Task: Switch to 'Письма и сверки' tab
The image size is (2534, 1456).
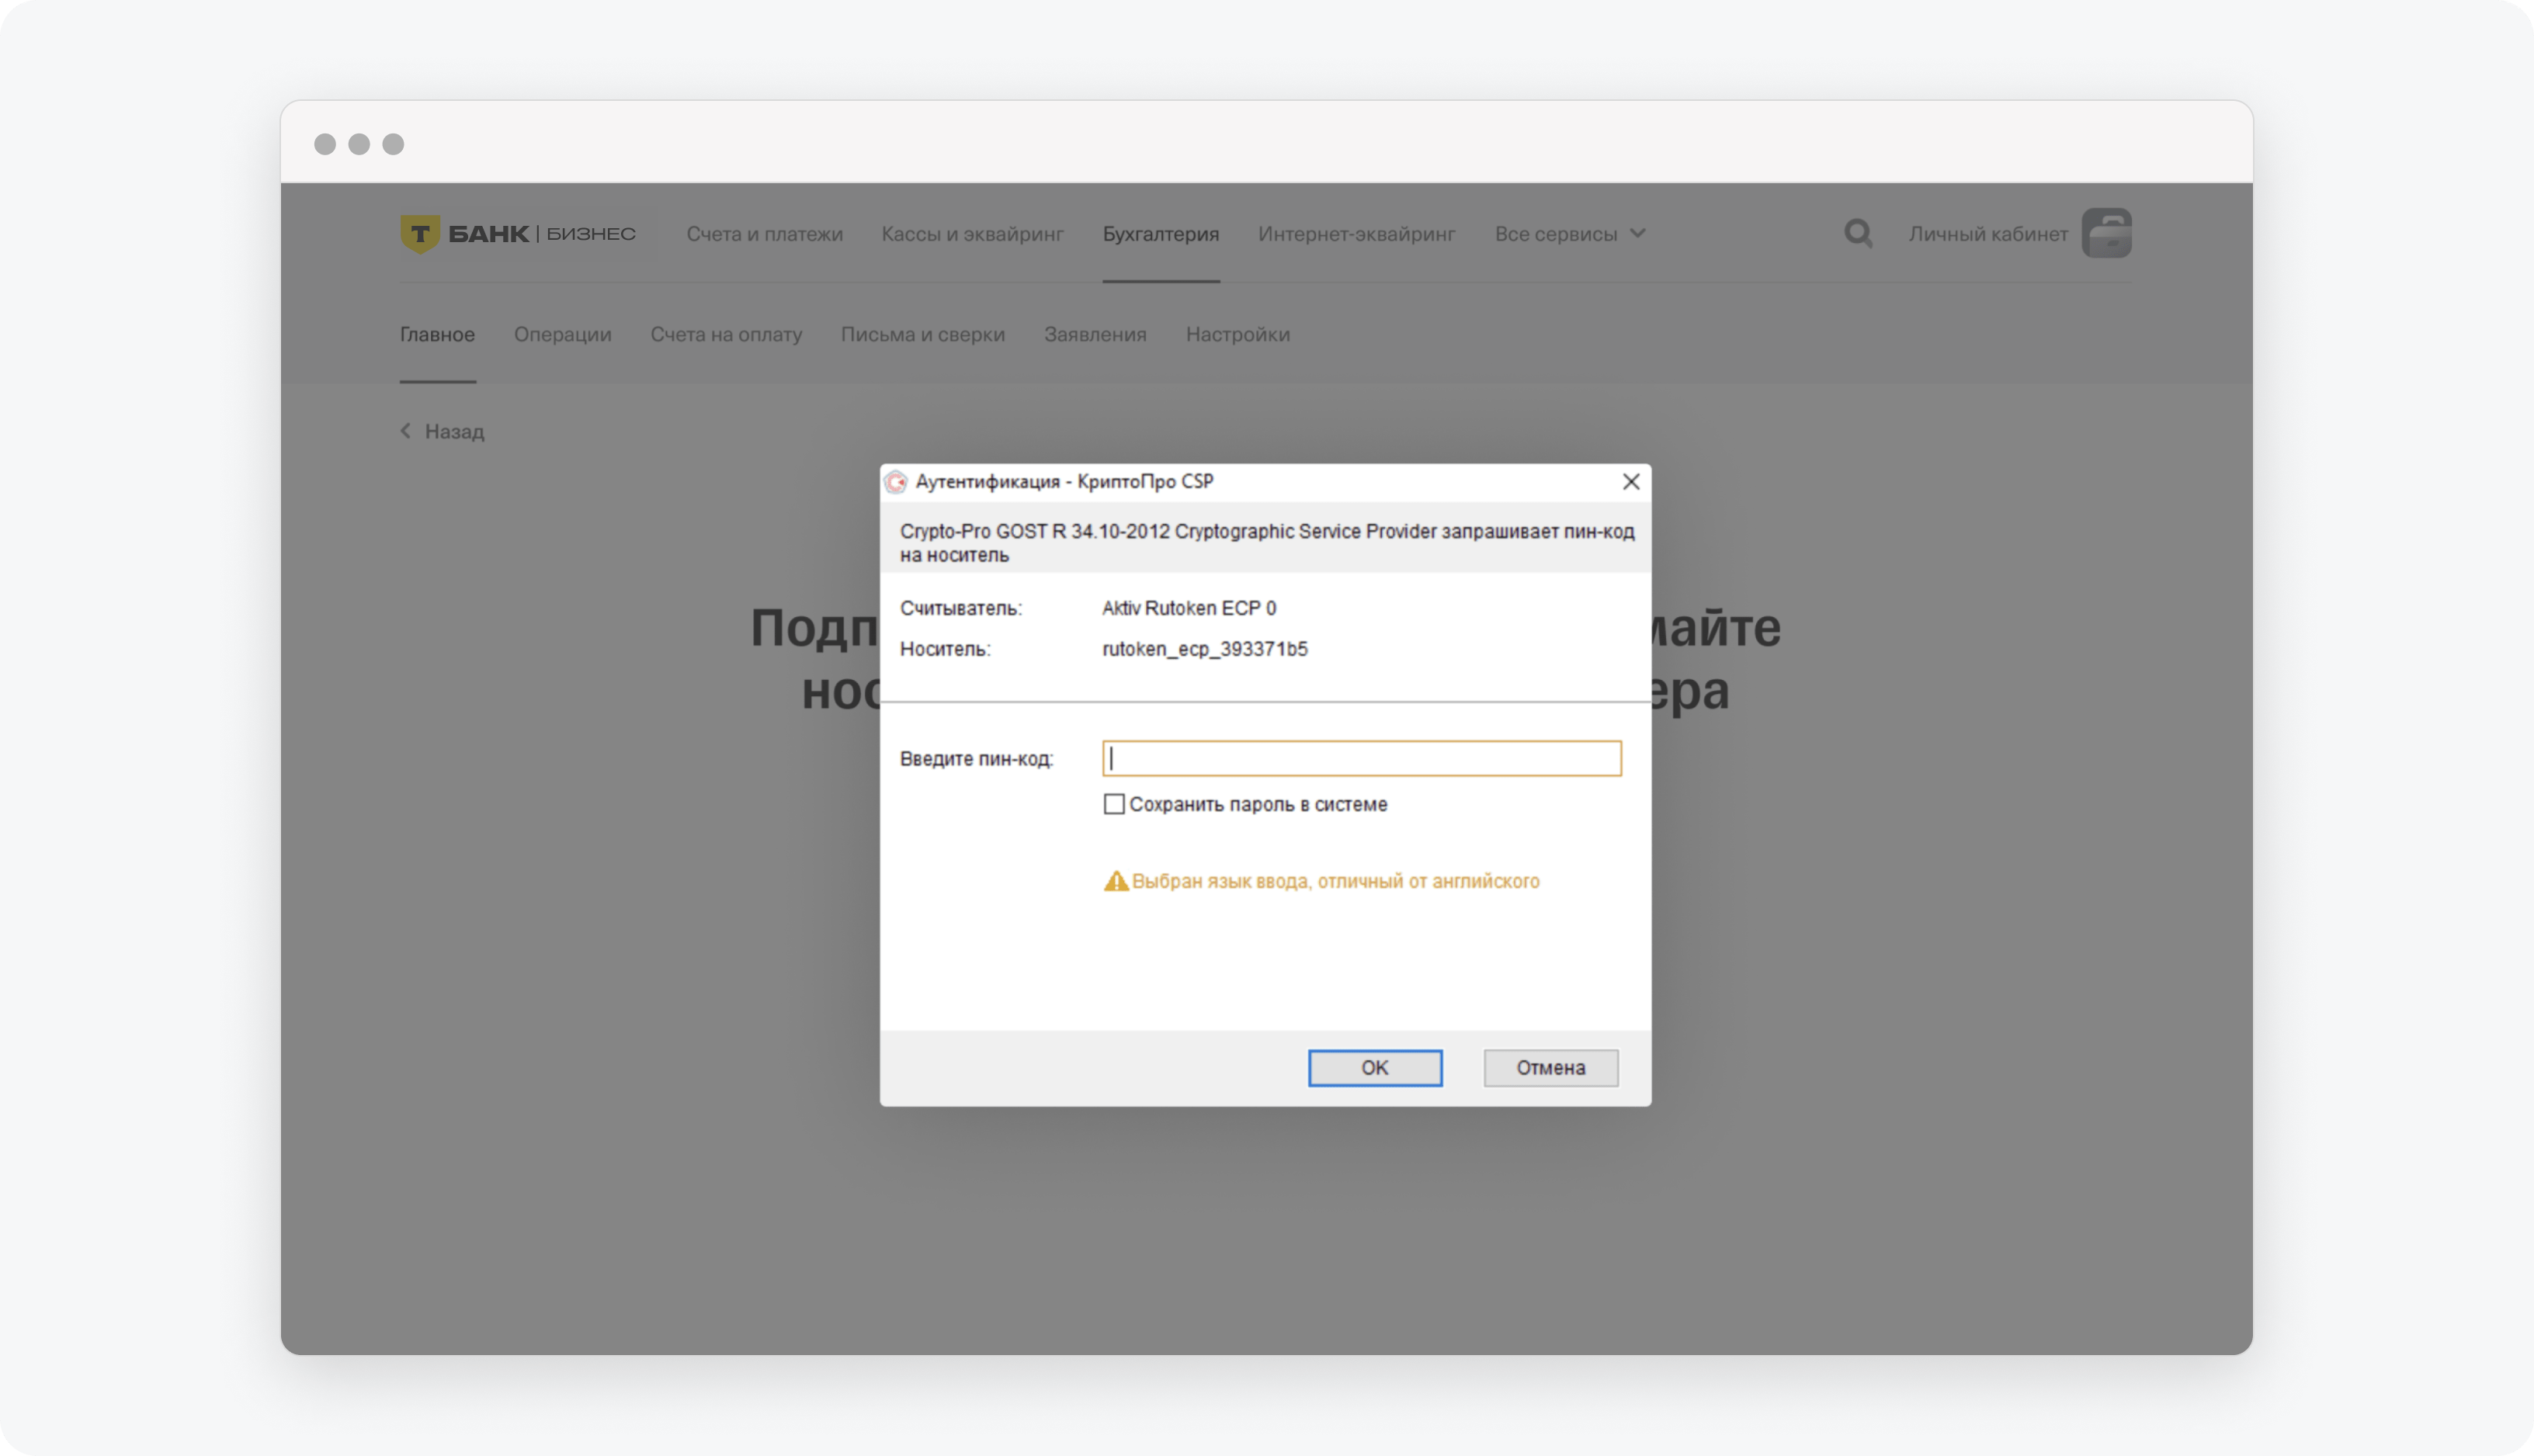Action: click(923, 334)
